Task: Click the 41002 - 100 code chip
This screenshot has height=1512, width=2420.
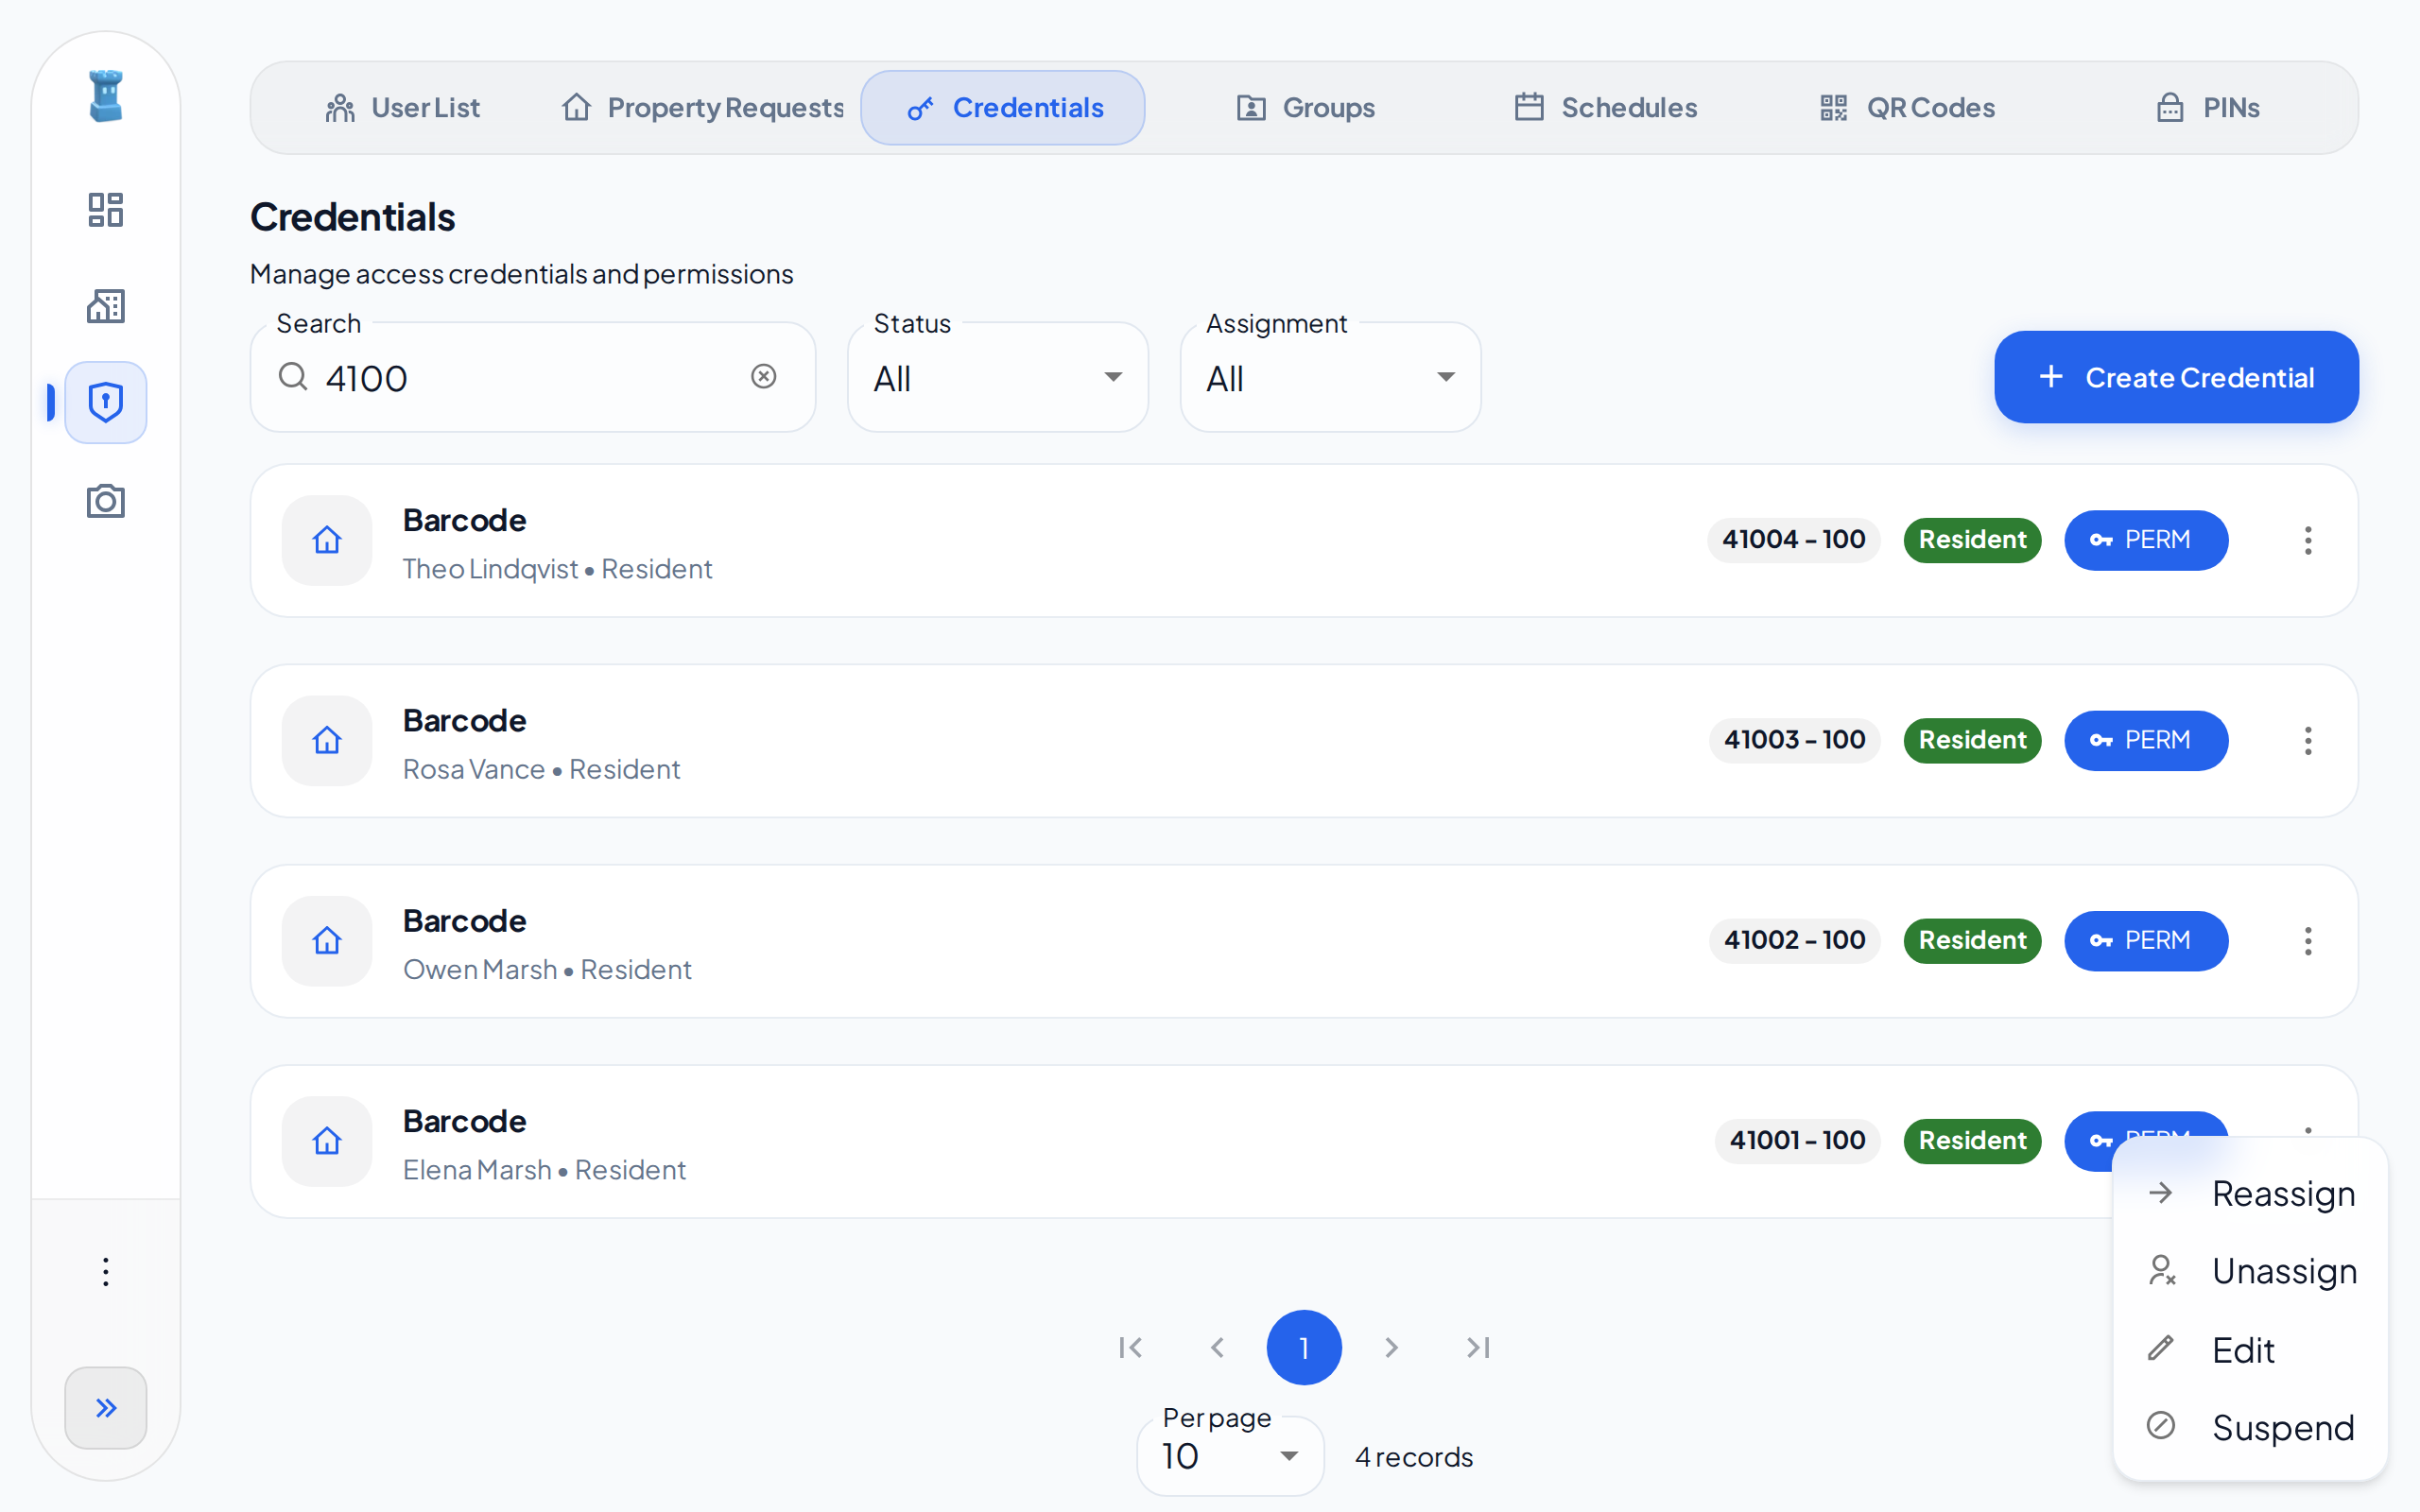Action: click(1794, 940)
